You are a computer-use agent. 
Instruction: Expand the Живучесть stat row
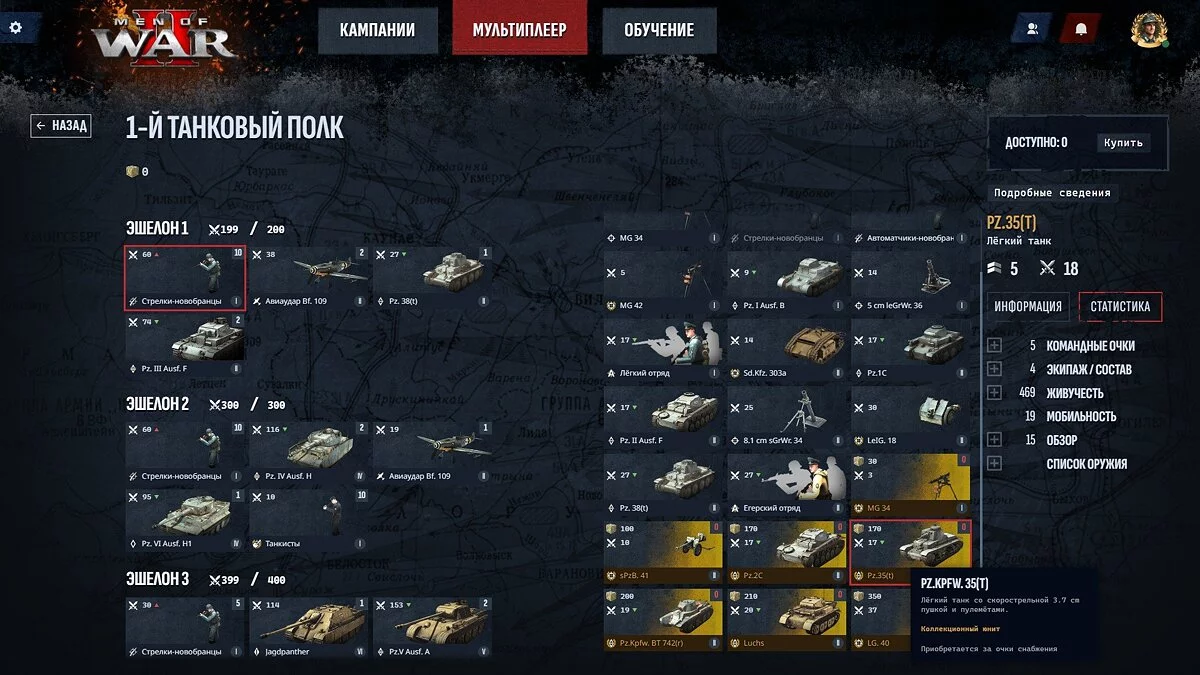pyautogui.click(x=994, y=393)
